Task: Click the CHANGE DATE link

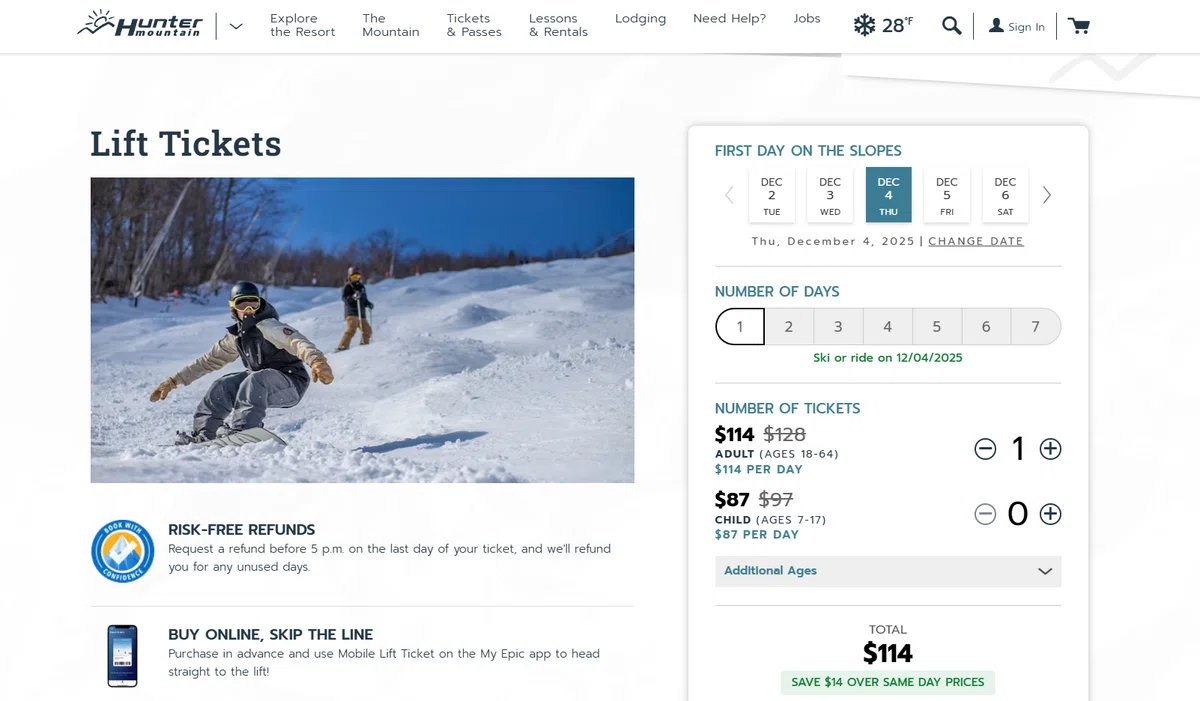Action: click(976, 241)
